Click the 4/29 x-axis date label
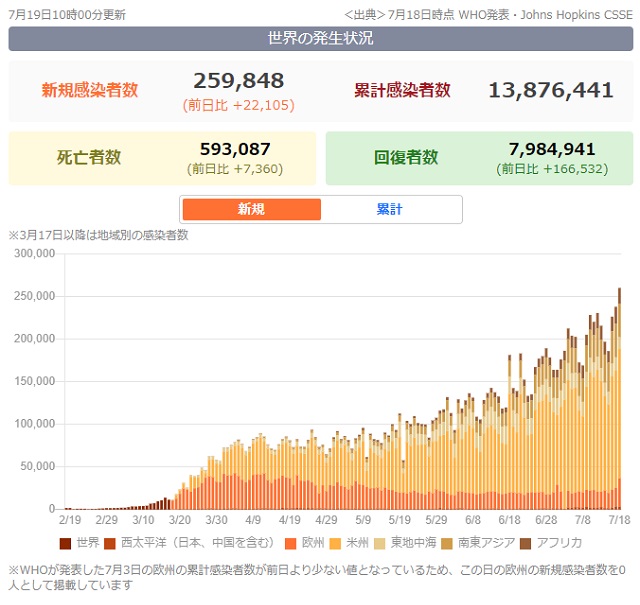Image resolution: width=640 pixels, height=605 pixels. pyautogui.click(x=326, y=520)
